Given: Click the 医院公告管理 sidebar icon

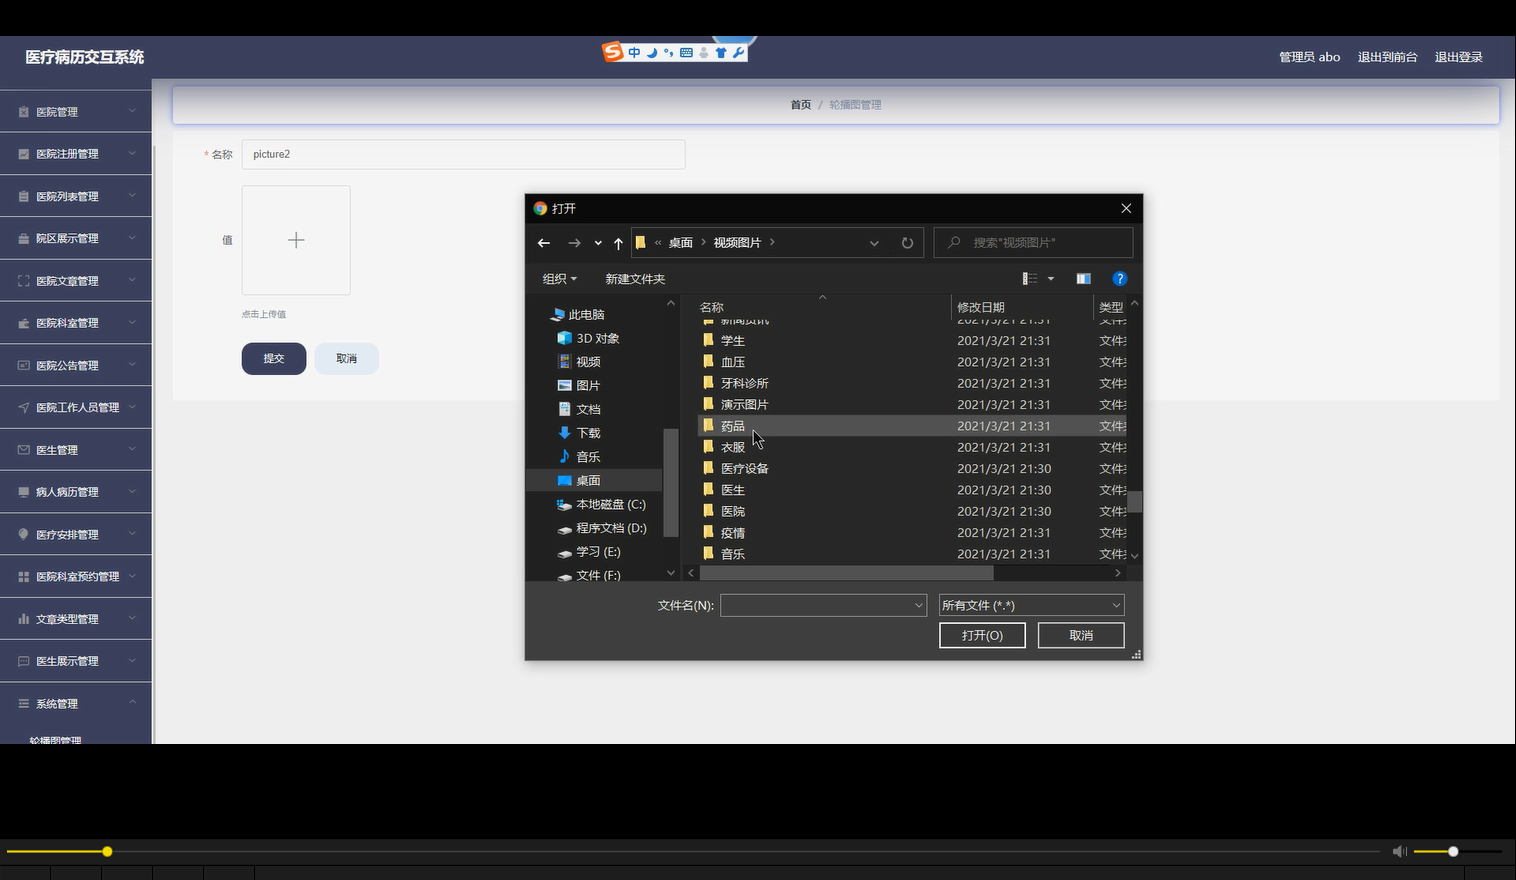Looking at the screenshot, I should (24, 366).
